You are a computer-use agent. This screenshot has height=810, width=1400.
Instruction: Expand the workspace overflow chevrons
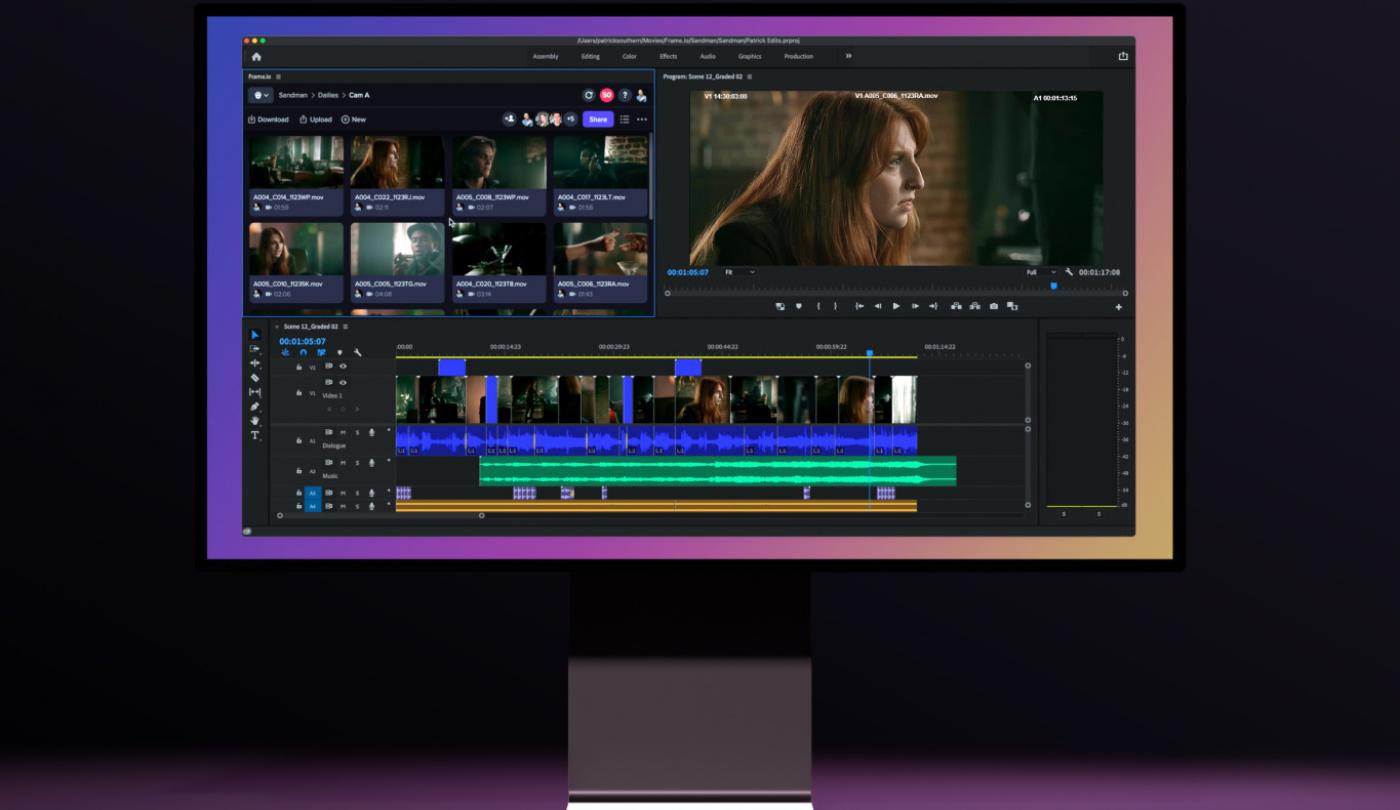coord(849,56)
